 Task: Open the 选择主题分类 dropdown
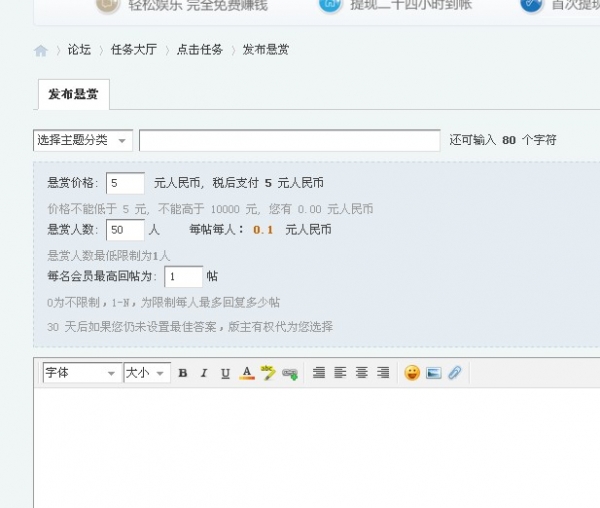click(83, 140)
